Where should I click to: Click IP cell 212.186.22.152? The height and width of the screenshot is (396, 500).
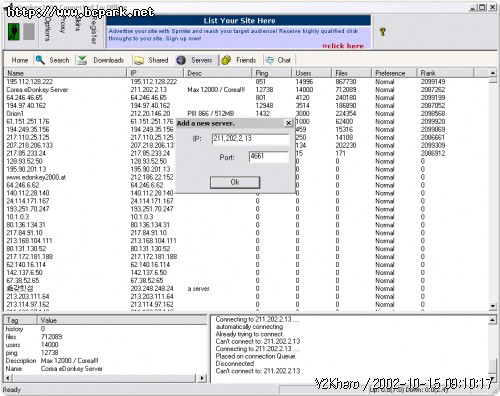(152, 177)
